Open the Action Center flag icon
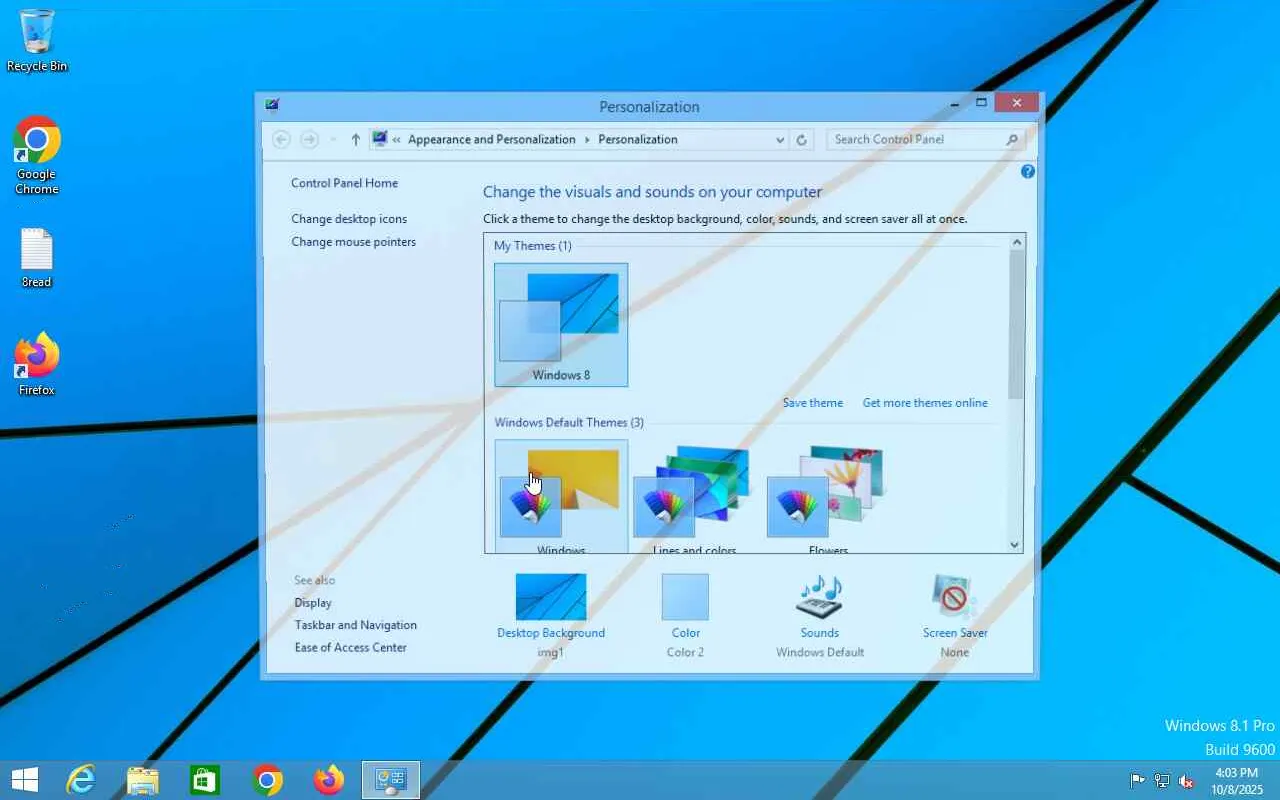The width and height of the screenshot is (1280, 800). tap(1138, 780)
